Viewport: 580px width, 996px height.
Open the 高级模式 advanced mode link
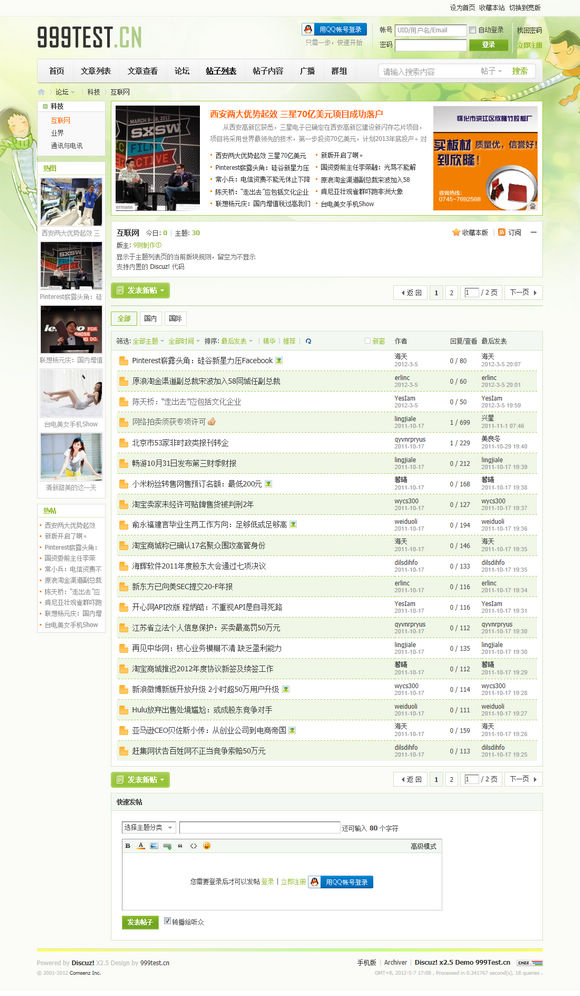click(x=423, y=846)
